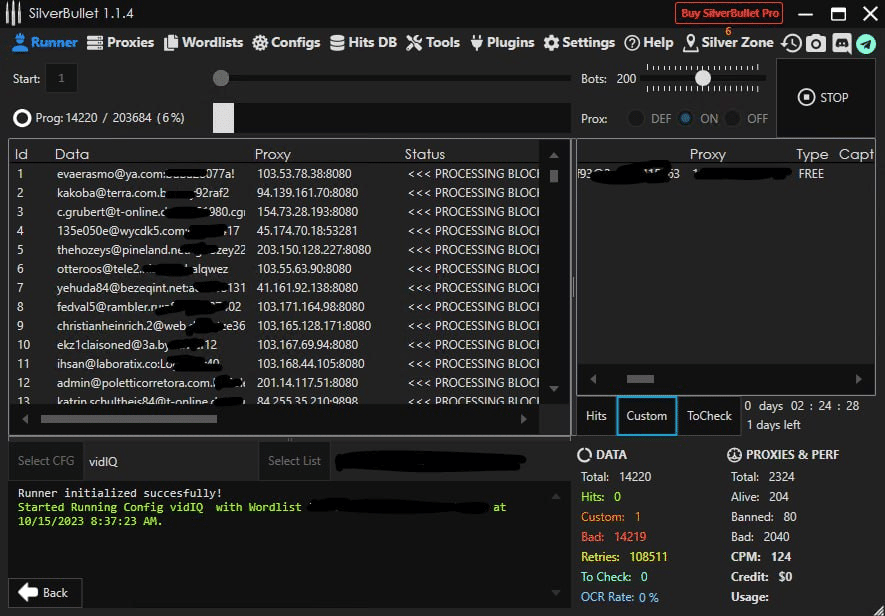The width and height of the screenshot is (885, 616).
Task: Click the vidIQ config name
Action: pos(103,462)
